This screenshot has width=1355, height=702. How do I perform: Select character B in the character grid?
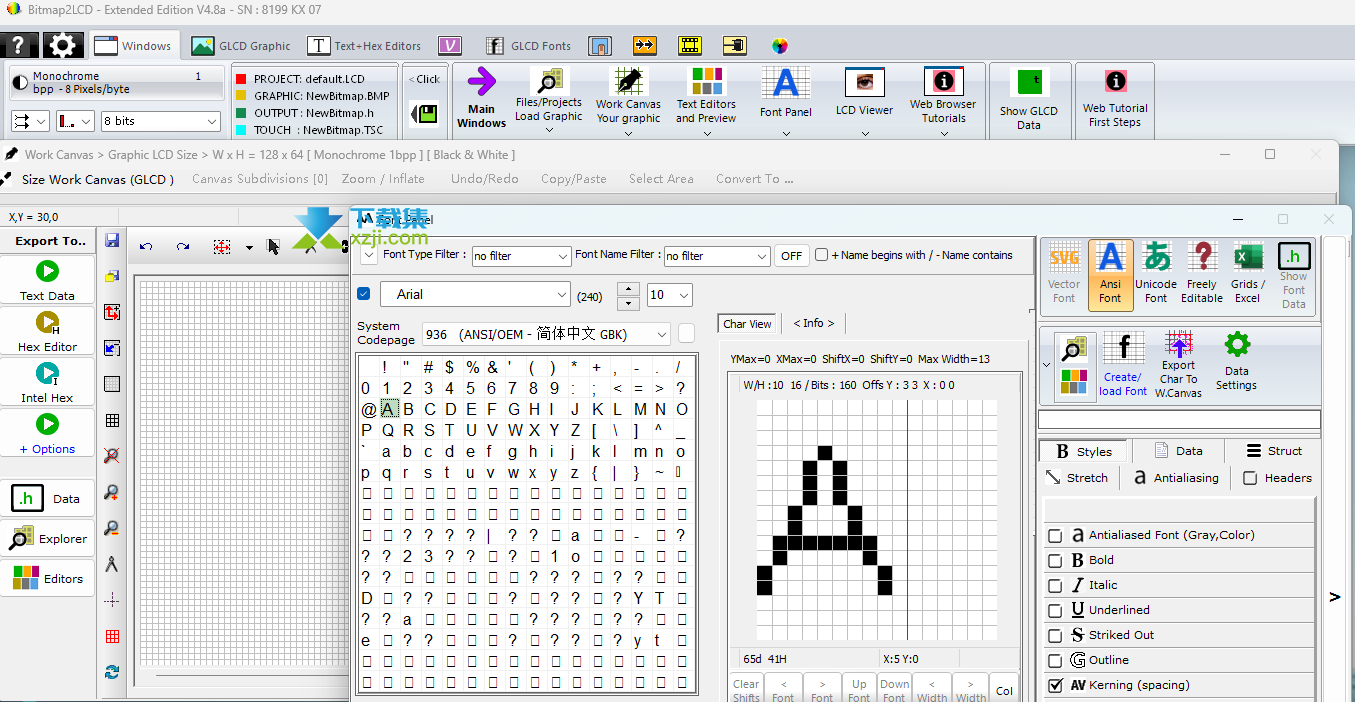coord(408,409)
